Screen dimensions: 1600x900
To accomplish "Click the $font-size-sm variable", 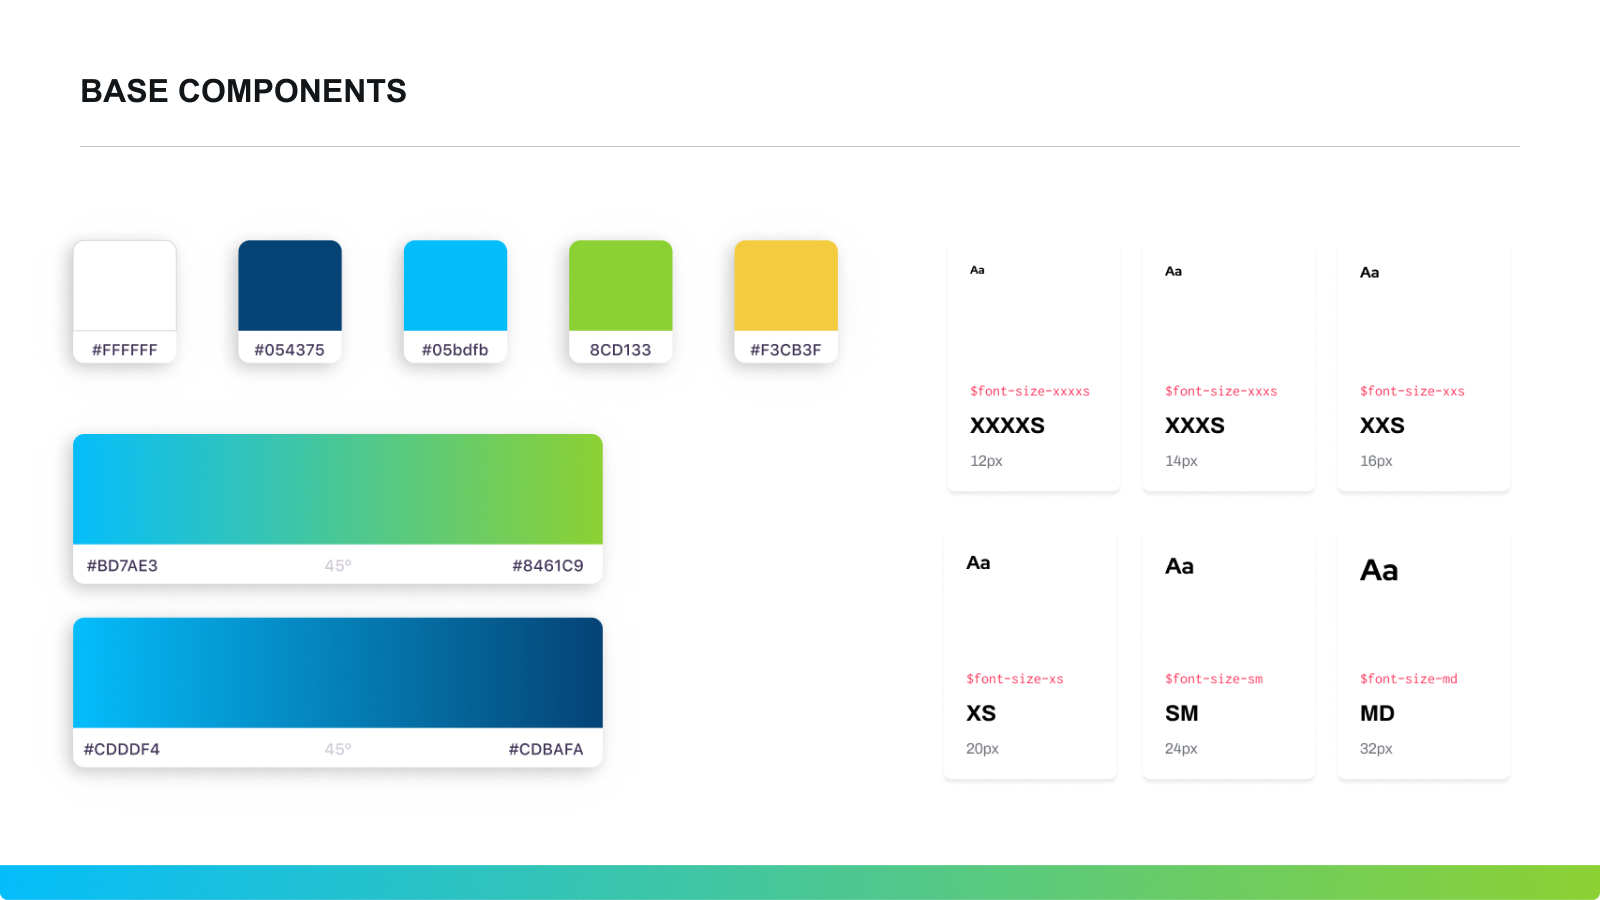I will tap(1214, 679).
